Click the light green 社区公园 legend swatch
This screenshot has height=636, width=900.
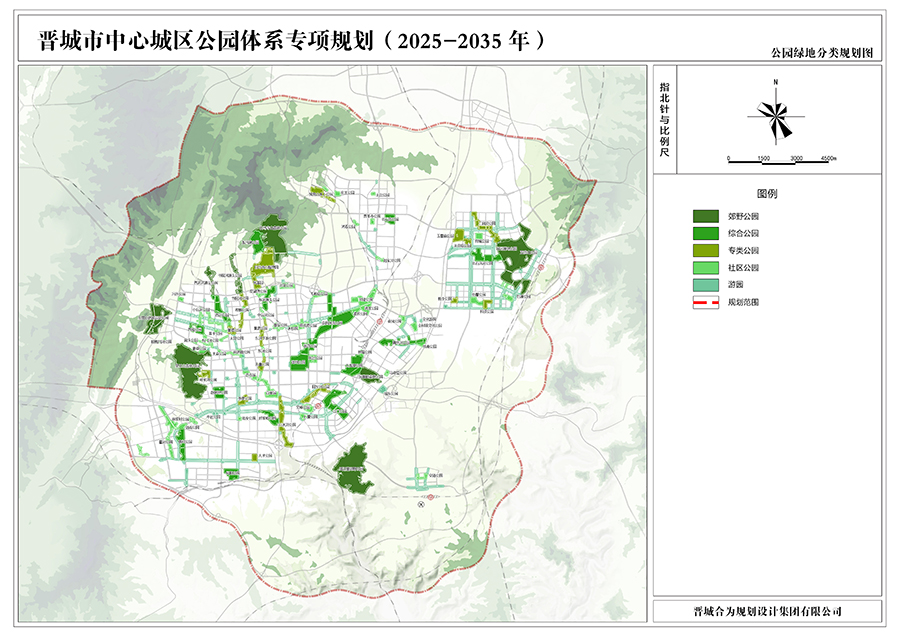(x=706, y=267)
